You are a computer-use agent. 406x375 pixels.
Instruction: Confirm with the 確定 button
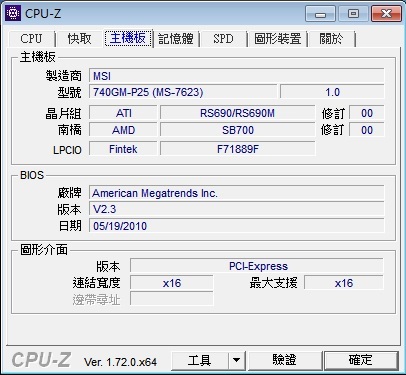pos(361,360)
